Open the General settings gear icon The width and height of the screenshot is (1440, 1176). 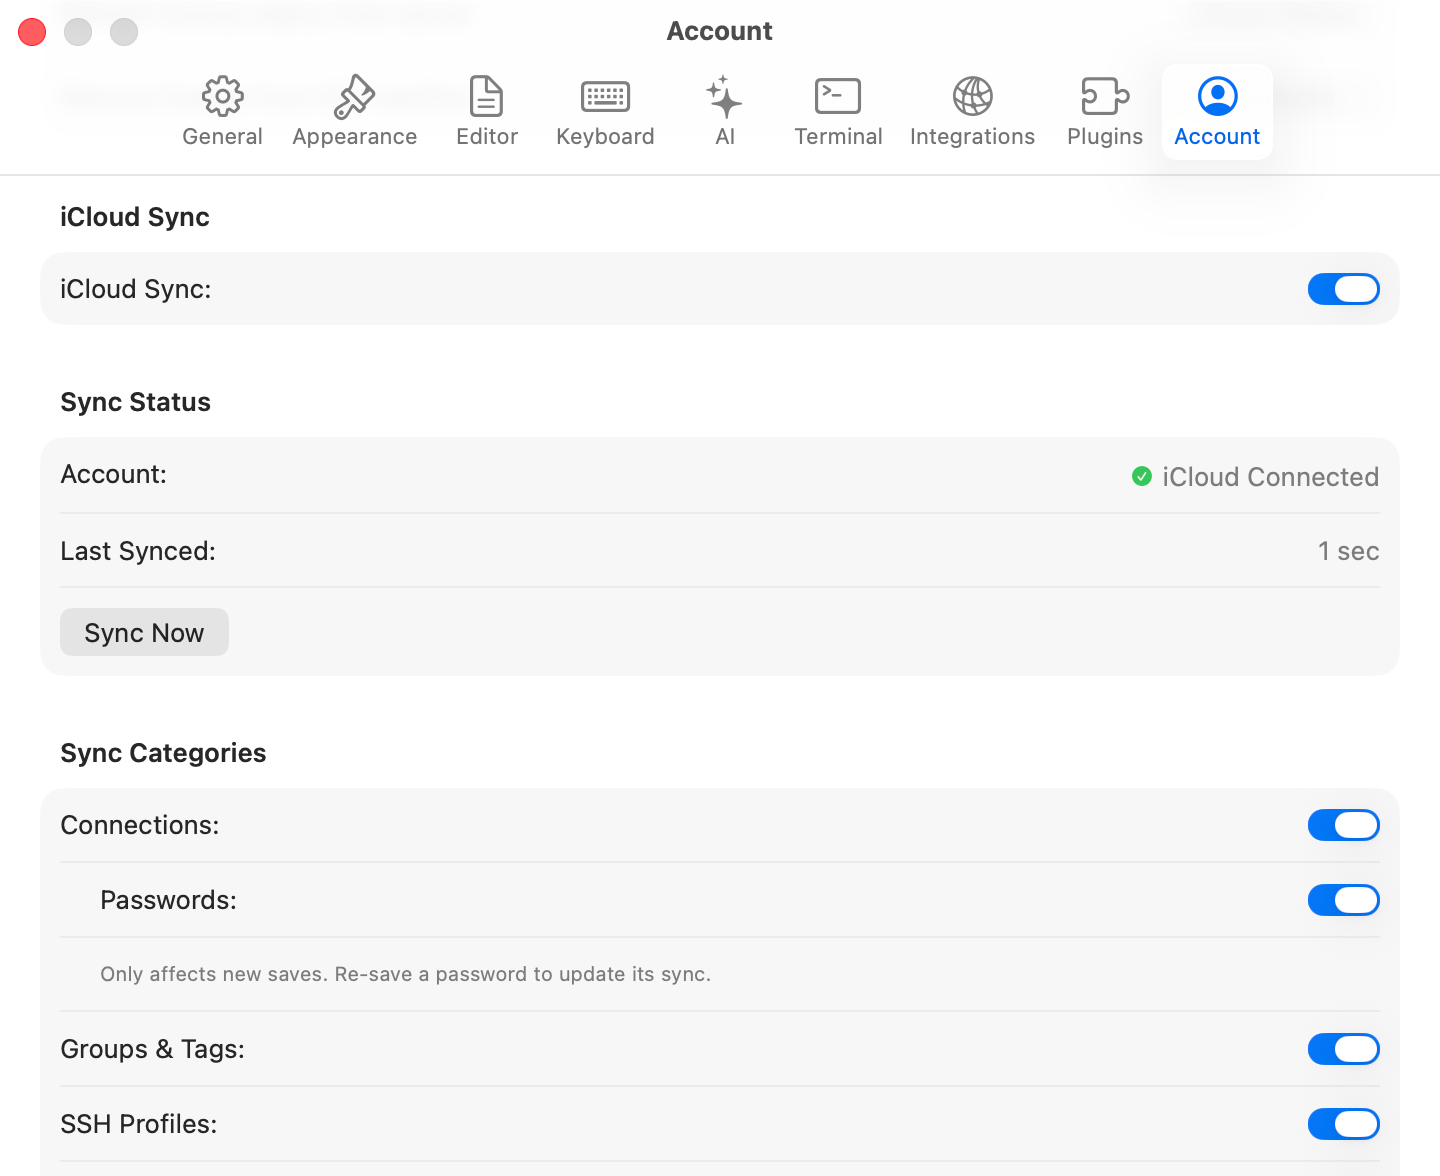pyautogui.click(x=222, y=97)
